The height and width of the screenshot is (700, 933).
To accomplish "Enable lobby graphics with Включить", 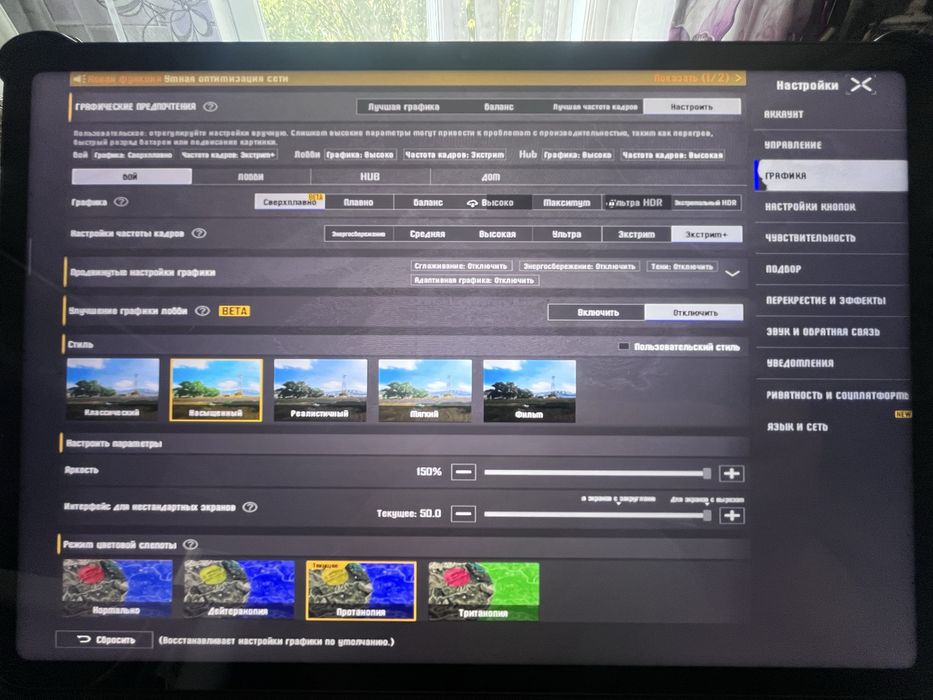I will tap(597, 312).
